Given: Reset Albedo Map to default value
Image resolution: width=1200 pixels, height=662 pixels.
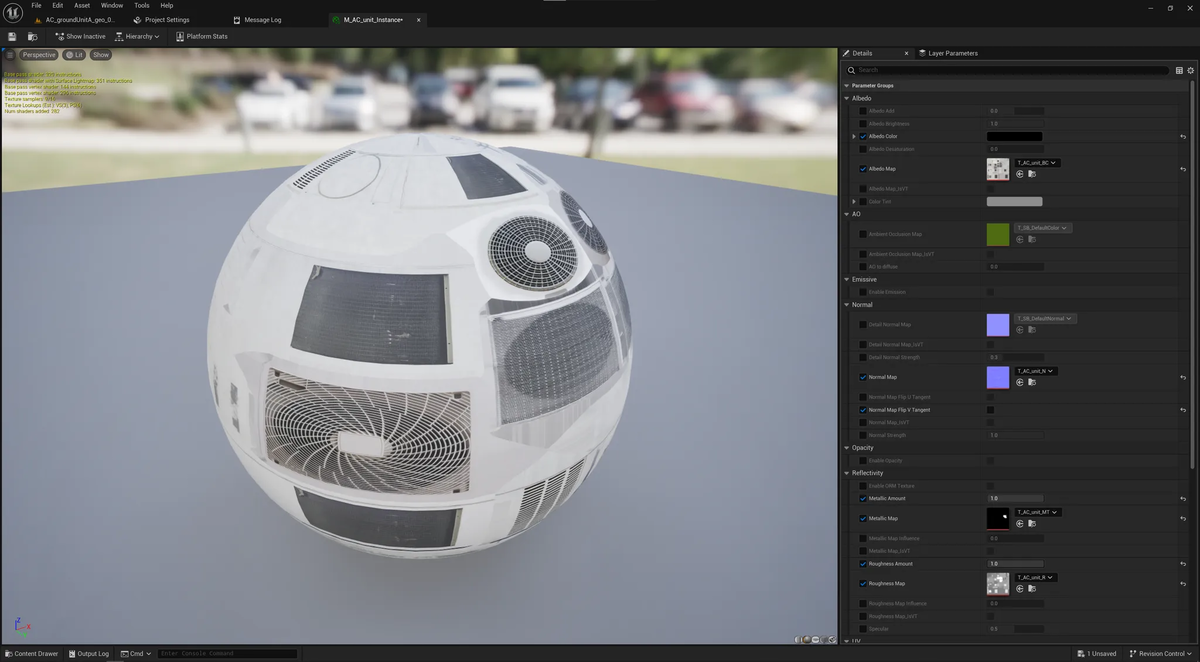Looking at the screenshot, I should click(1183, 169).
